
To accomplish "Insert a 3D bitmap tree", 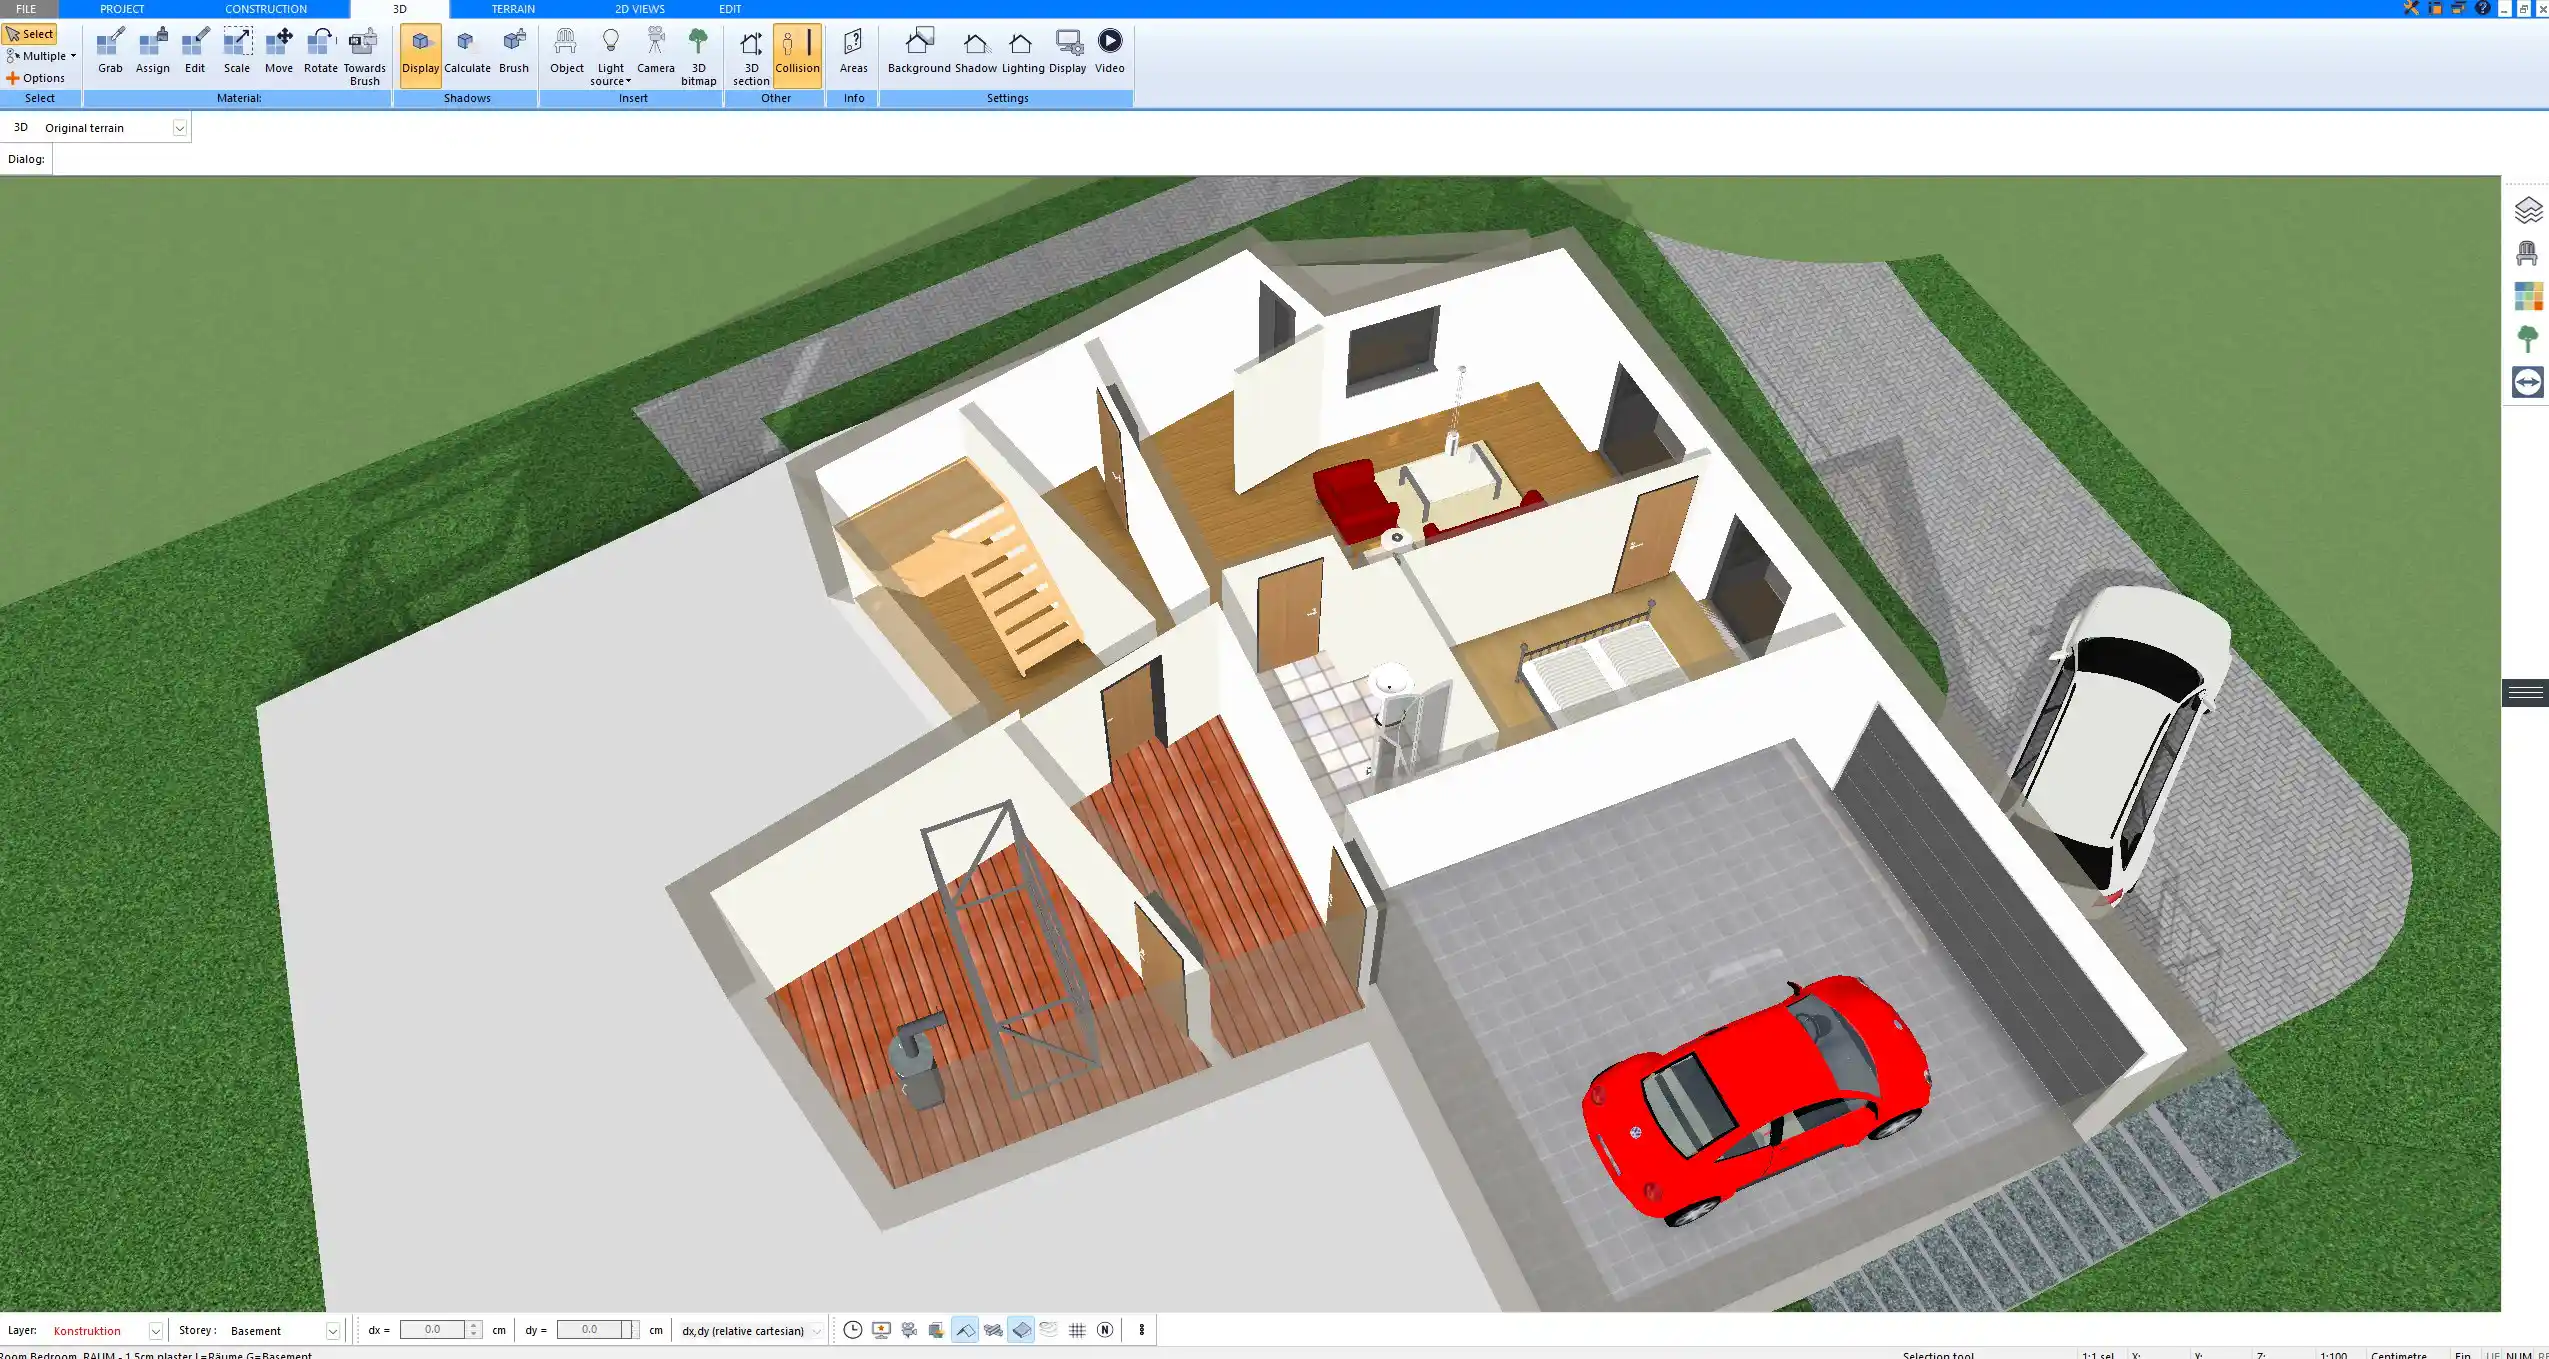I will 698,57.
